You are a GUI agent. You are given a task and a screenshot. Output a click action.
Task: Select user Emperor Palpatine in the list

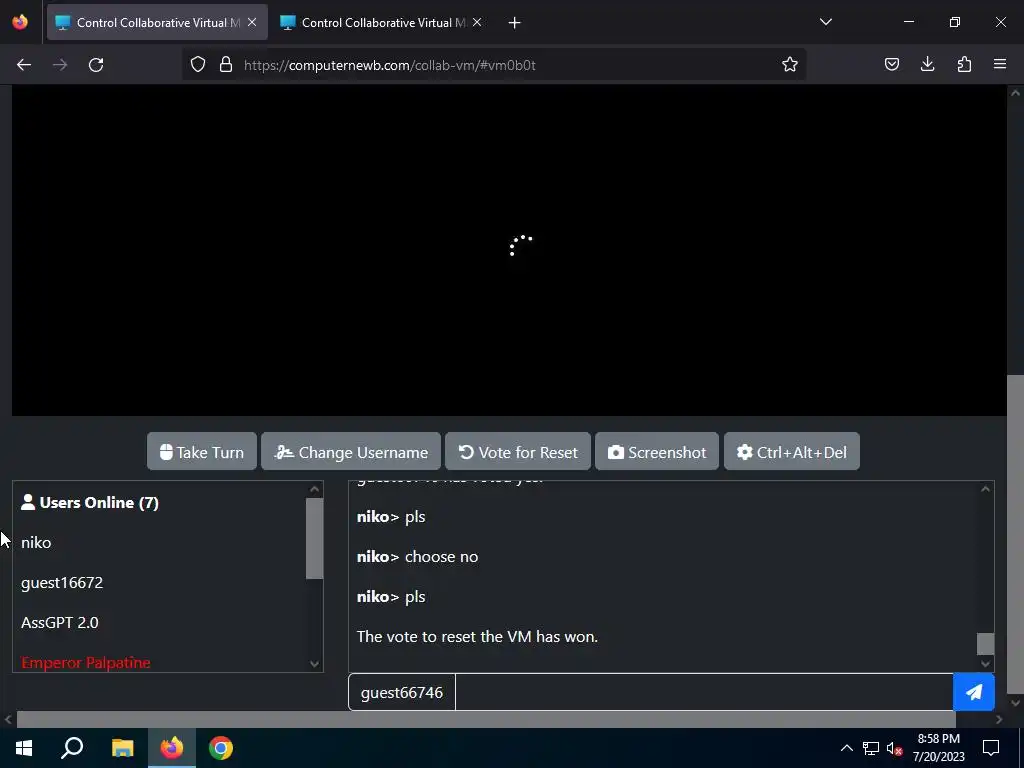tap(86, 662)
